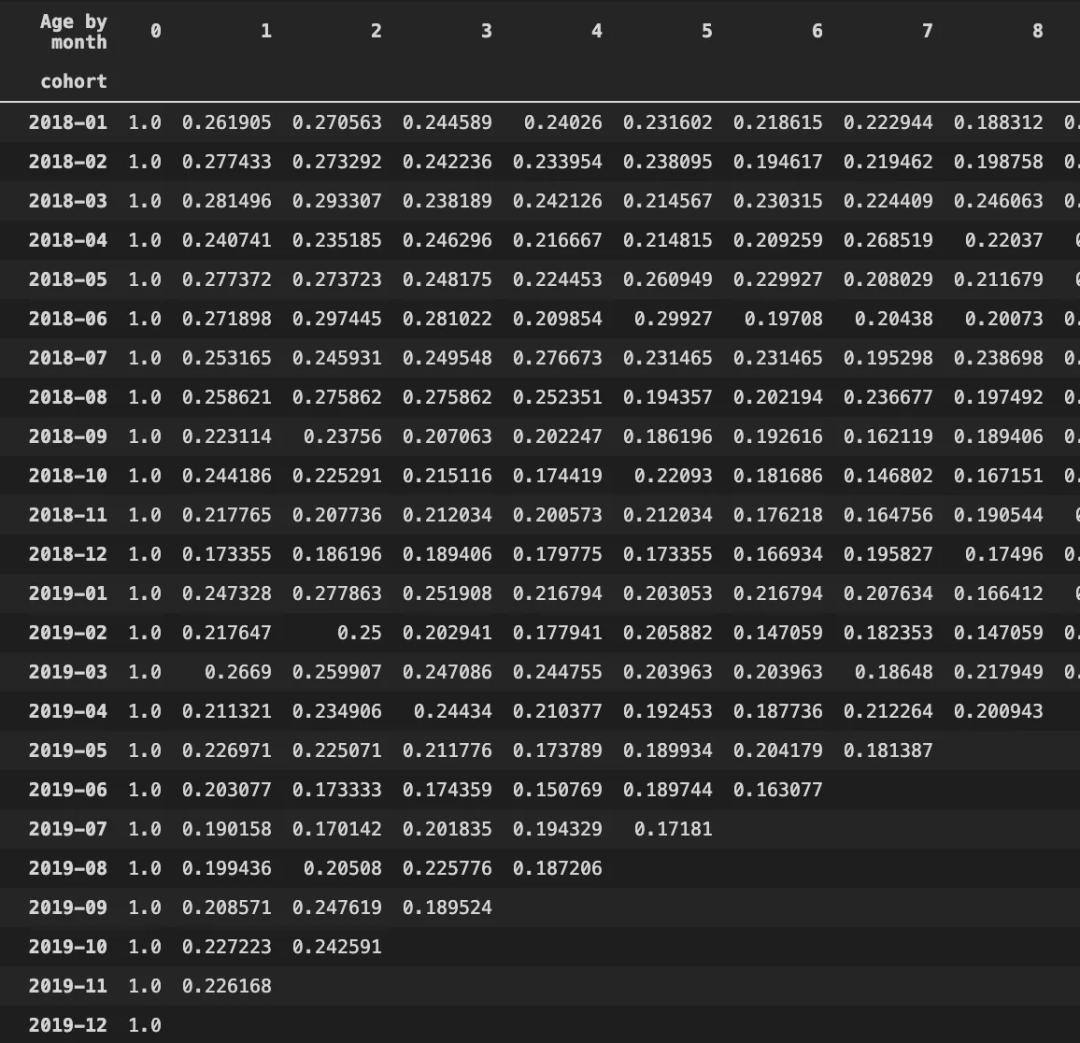This screenshot has width=1080, height=1043.
Task: Click cell value 0.189524
Action: point(447,908)
